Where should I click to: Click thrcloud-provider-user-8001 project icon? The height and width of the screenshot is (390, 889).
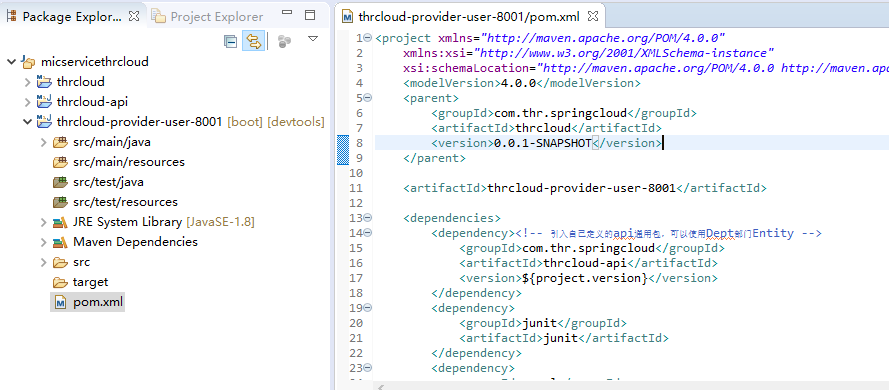click(44, 121)
